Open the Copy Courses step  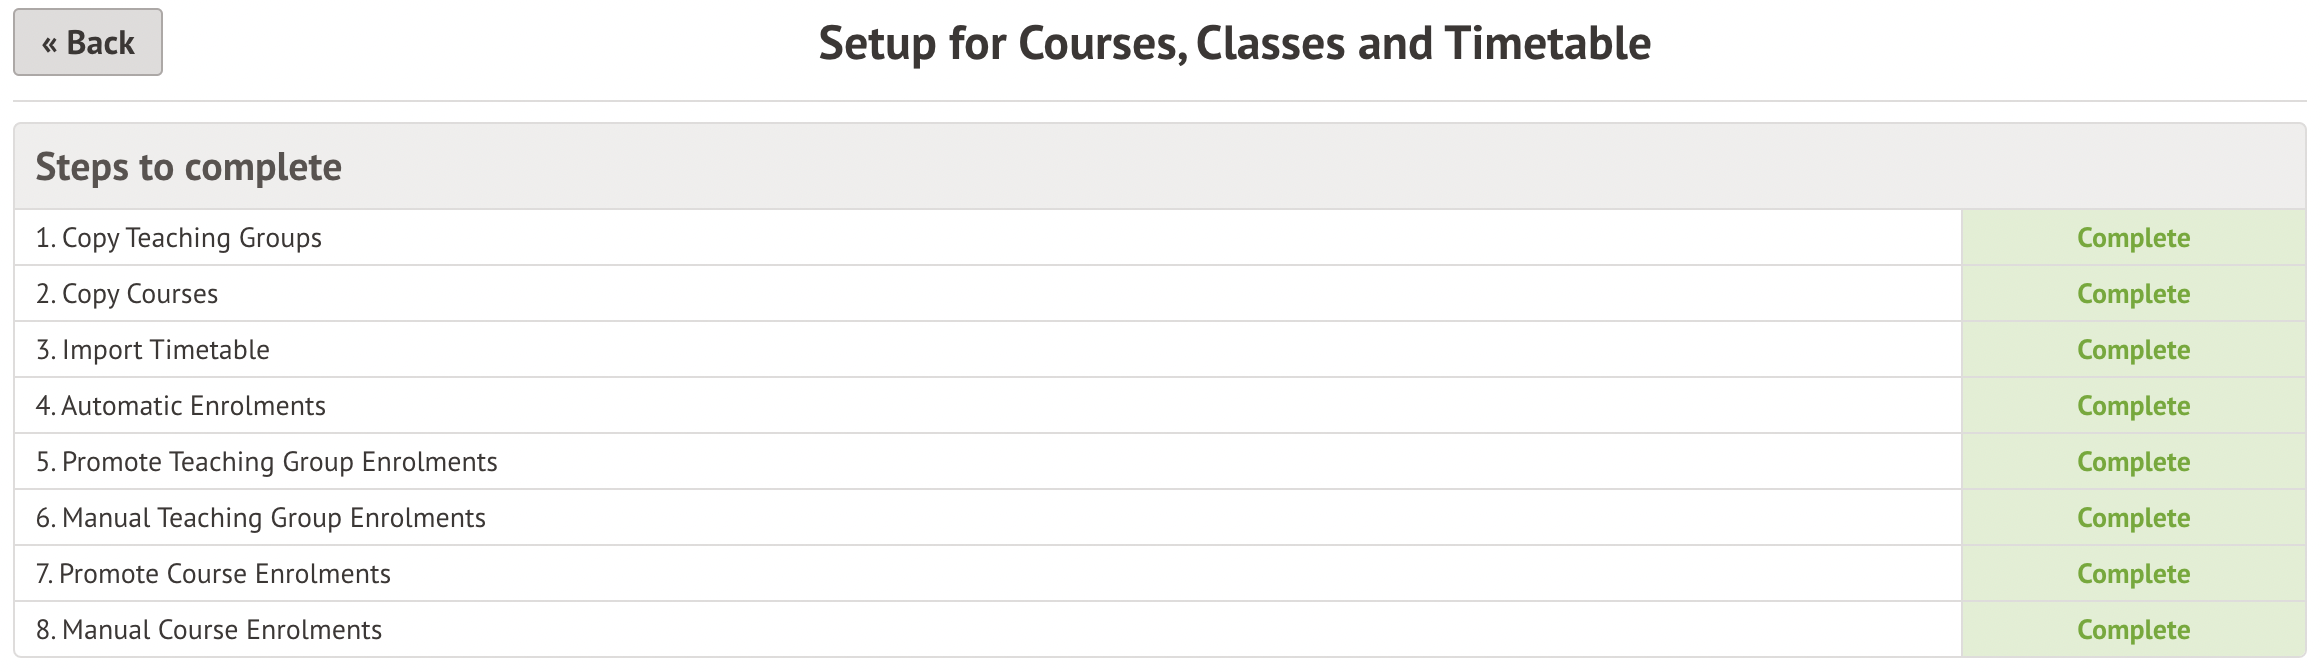pyautogui.click(x=127, y=294)
